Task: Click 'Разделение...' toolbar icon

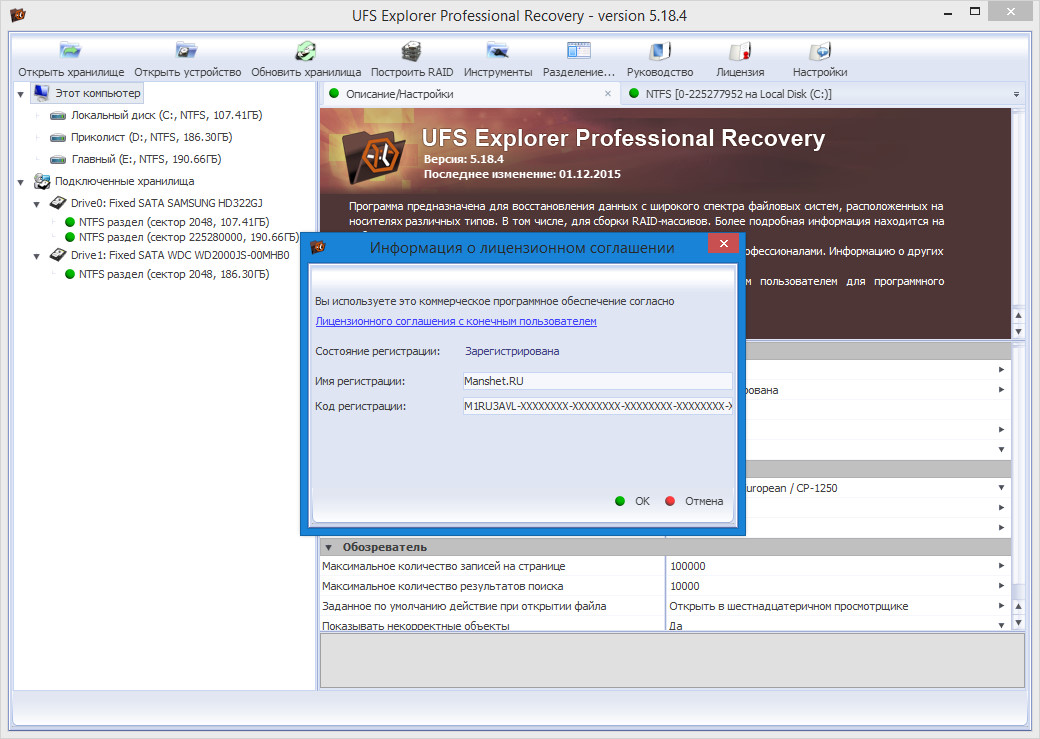Action: 578,50
